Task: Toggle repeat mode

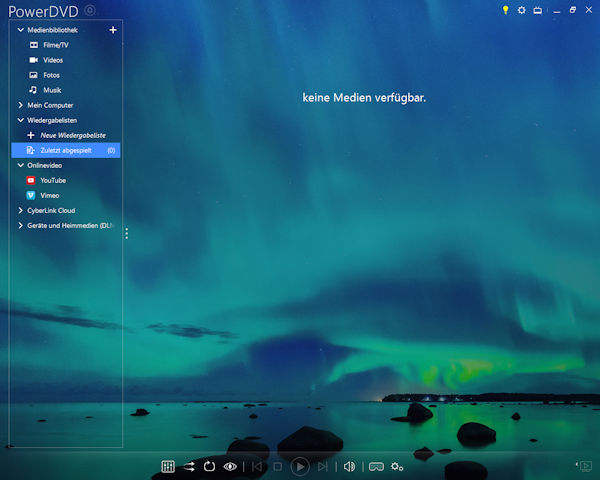Action: [209, 466]
